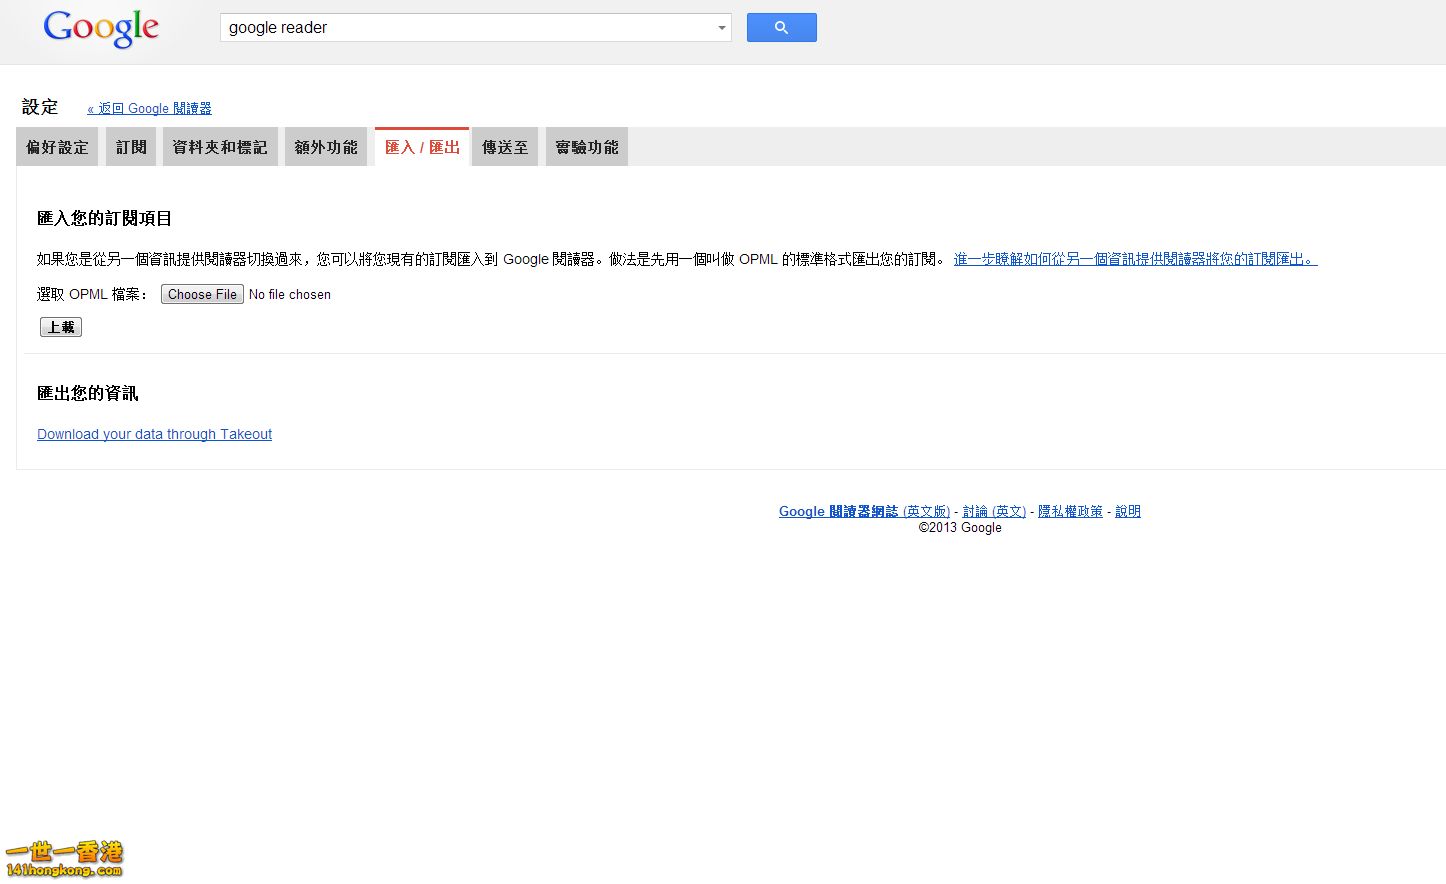Image resolution: width=1446 pixels, height=884 pixels.
Task: Click the 上載 upload button
Action: coord(61,327)
